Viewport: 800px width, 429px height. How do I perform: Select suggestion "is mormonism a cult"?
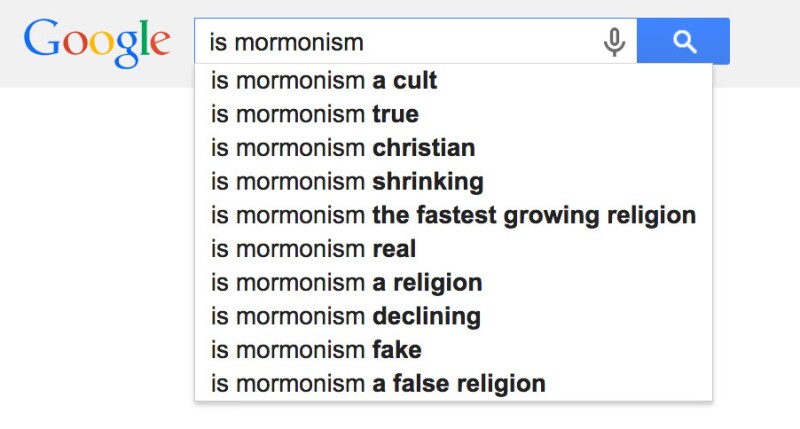[x=324, y=81]
